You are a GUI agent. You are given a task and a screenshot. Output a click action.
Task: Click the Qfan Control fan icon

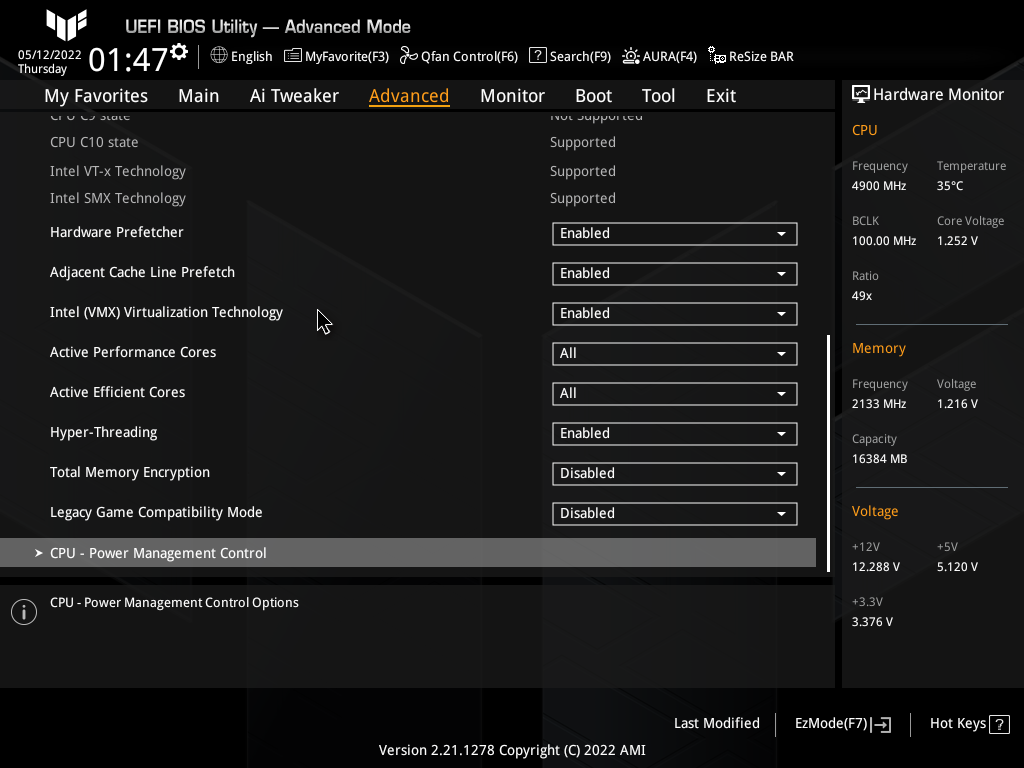[x=409, y=56]
